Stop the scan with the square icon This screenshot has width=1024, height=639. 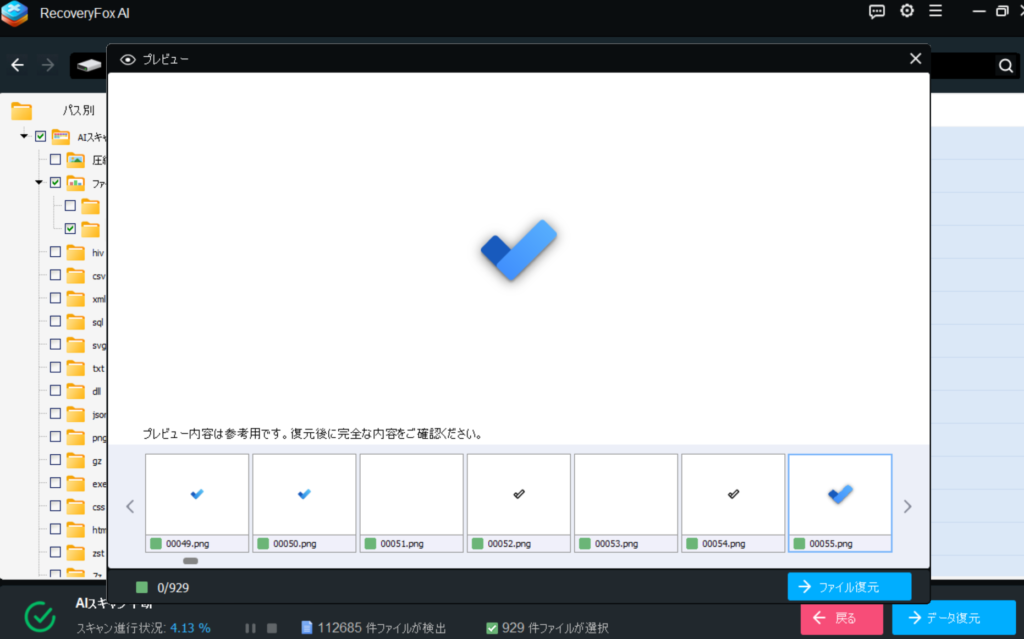272,628
